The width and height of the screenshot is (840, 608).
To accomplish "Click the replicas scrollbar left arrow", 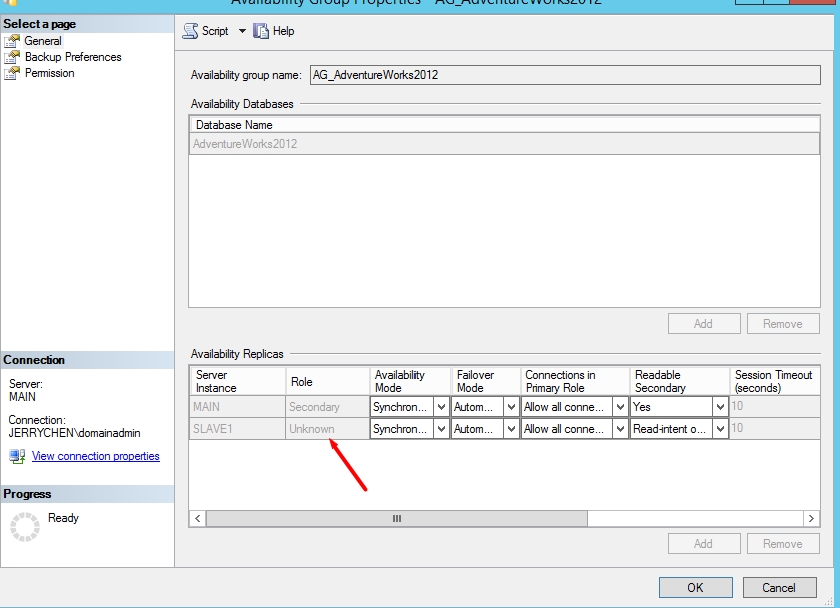I will 198,519.
